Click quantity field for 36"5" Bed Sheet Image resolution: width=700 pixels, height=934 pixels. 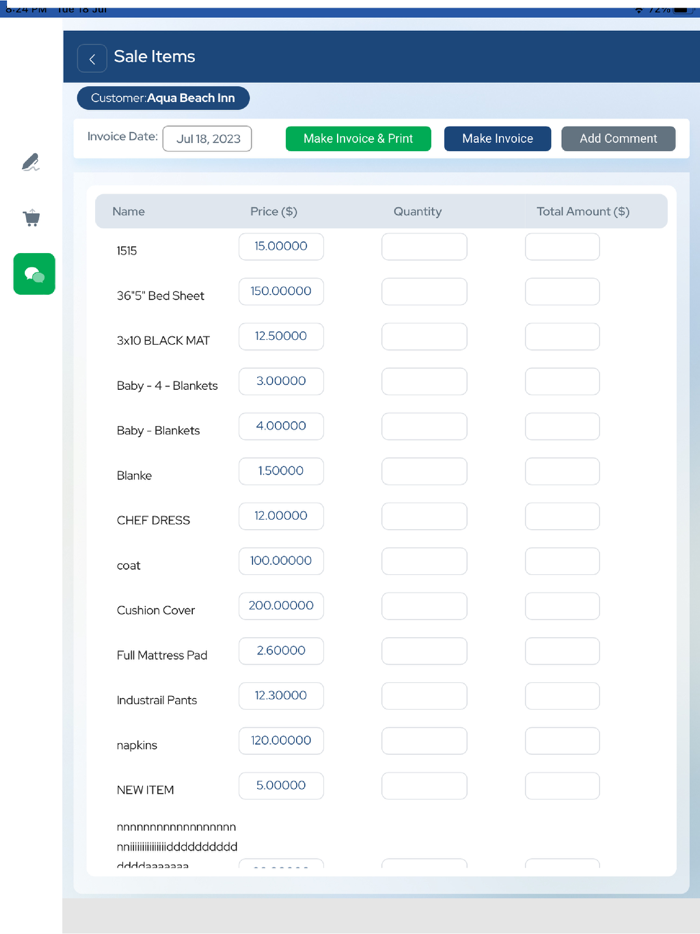[x=424, y=291]
